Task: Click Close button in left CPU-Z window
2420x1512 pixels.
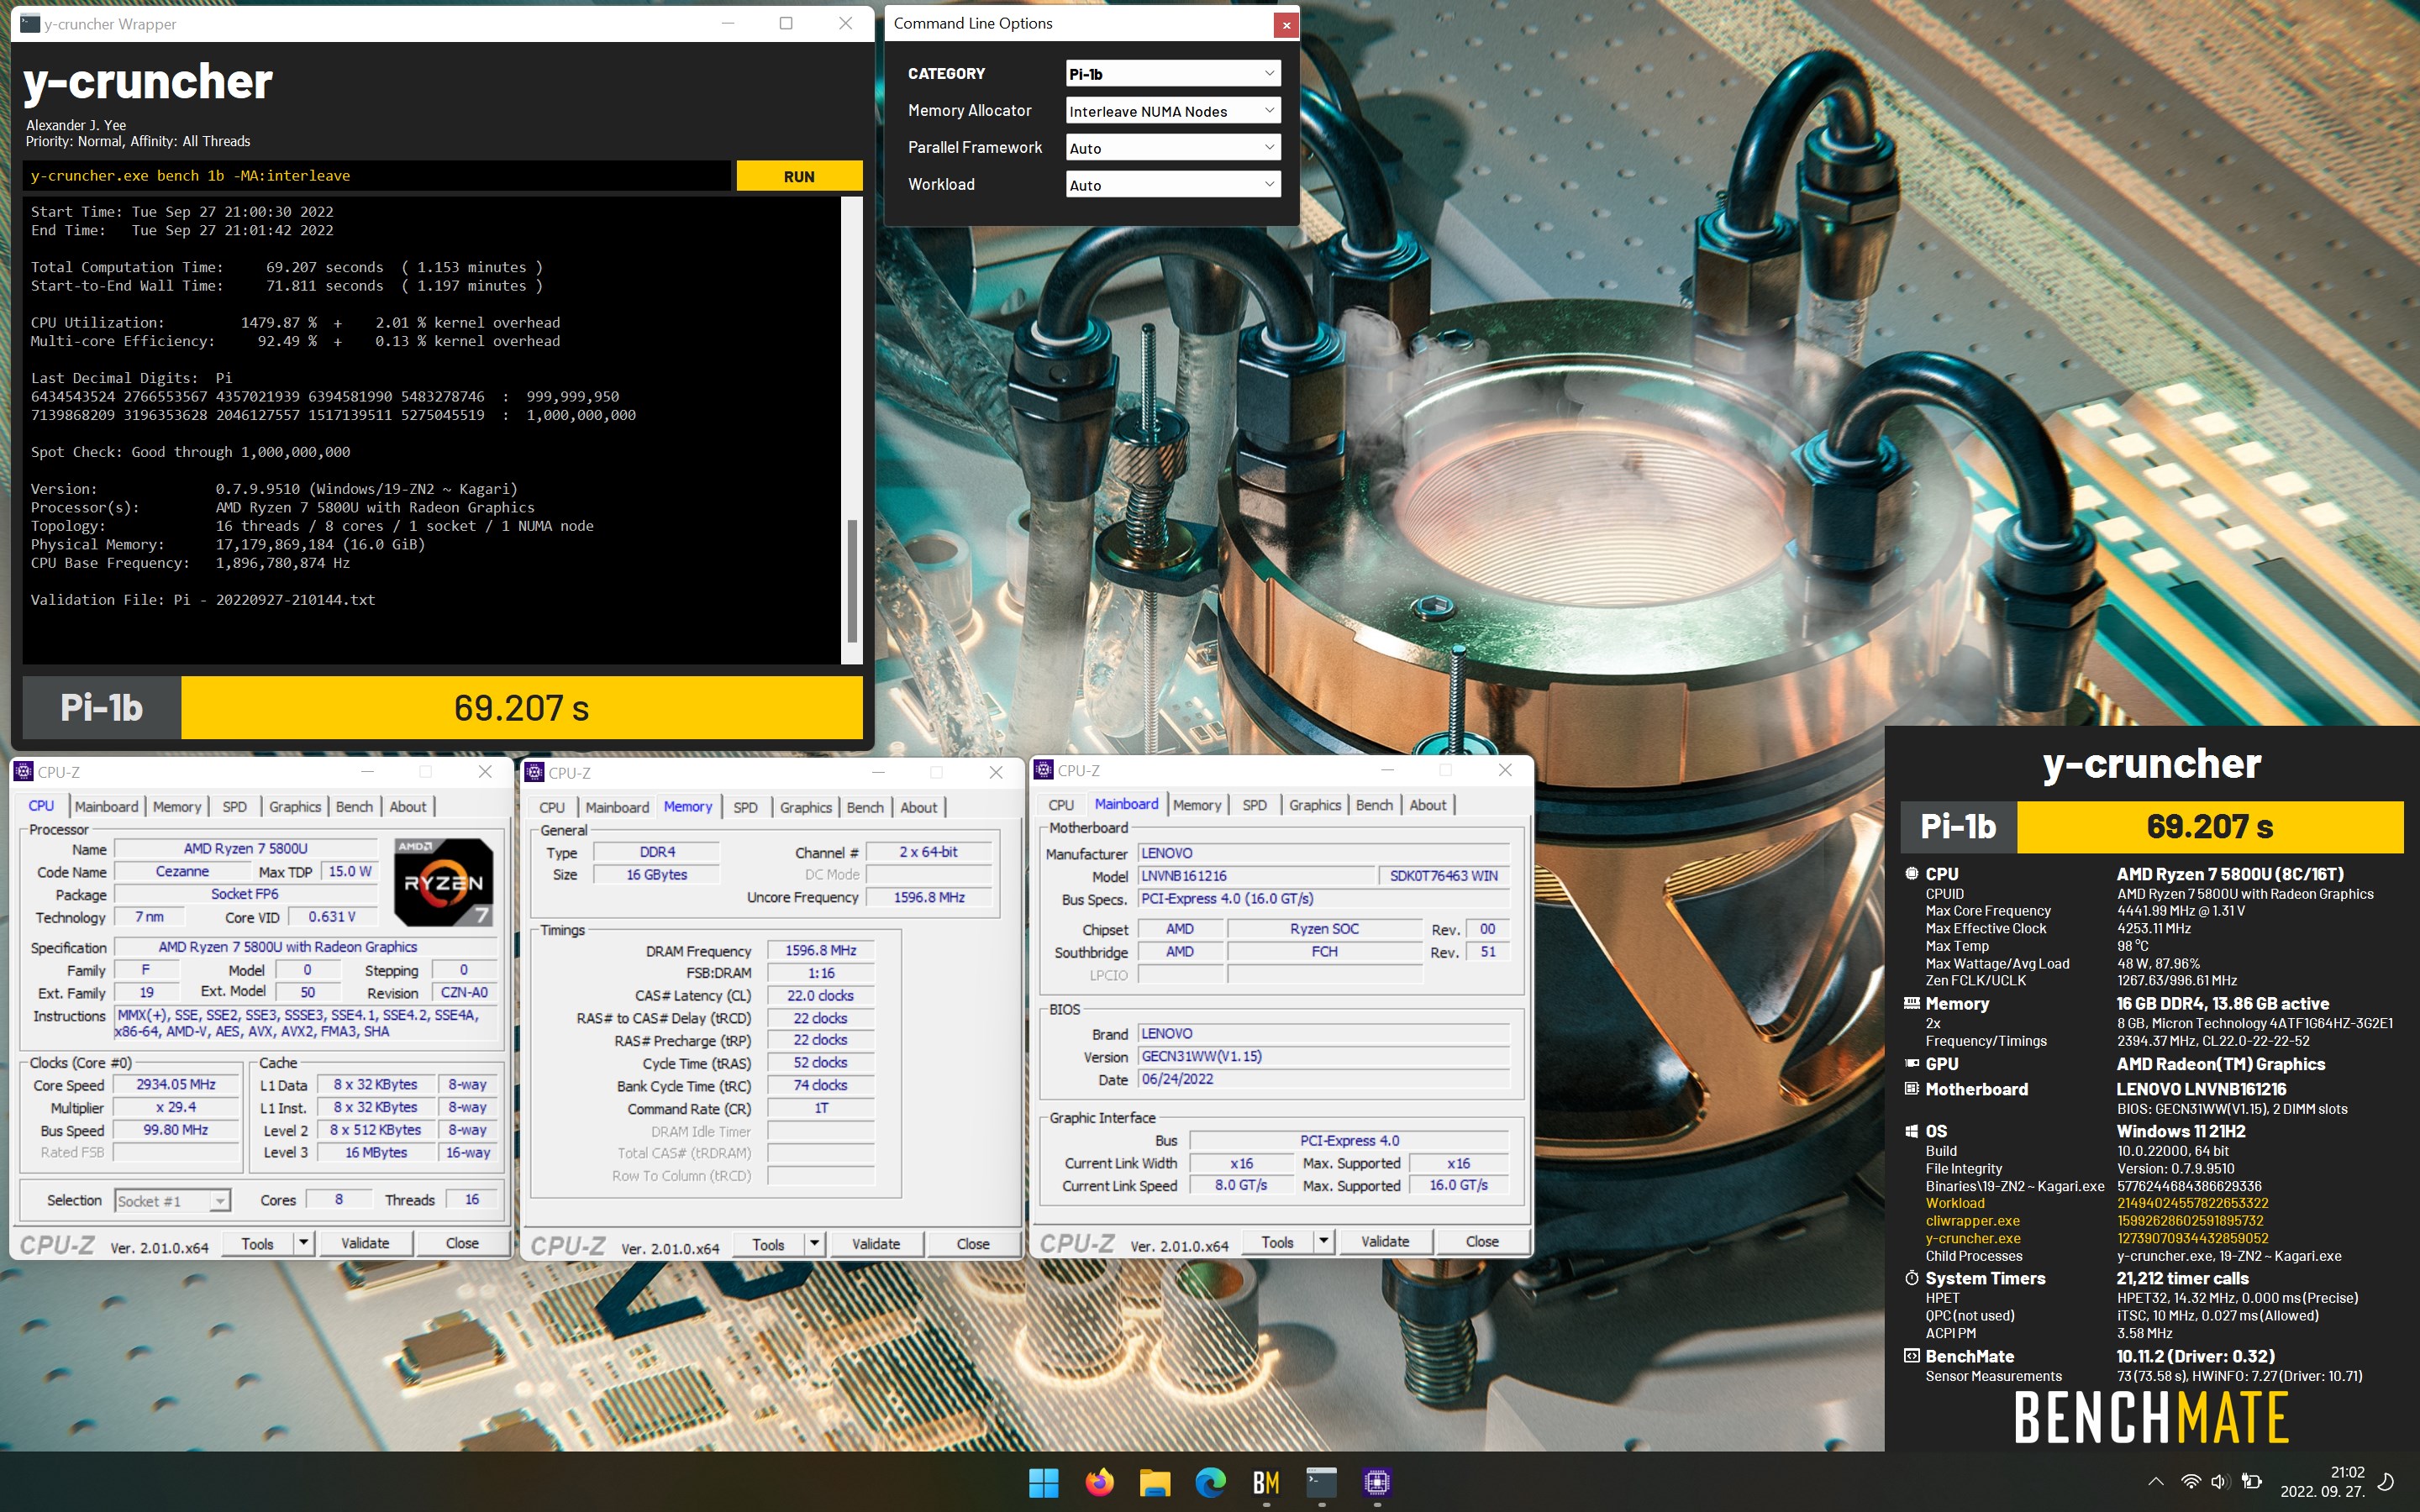Action: coord(462,1244)
